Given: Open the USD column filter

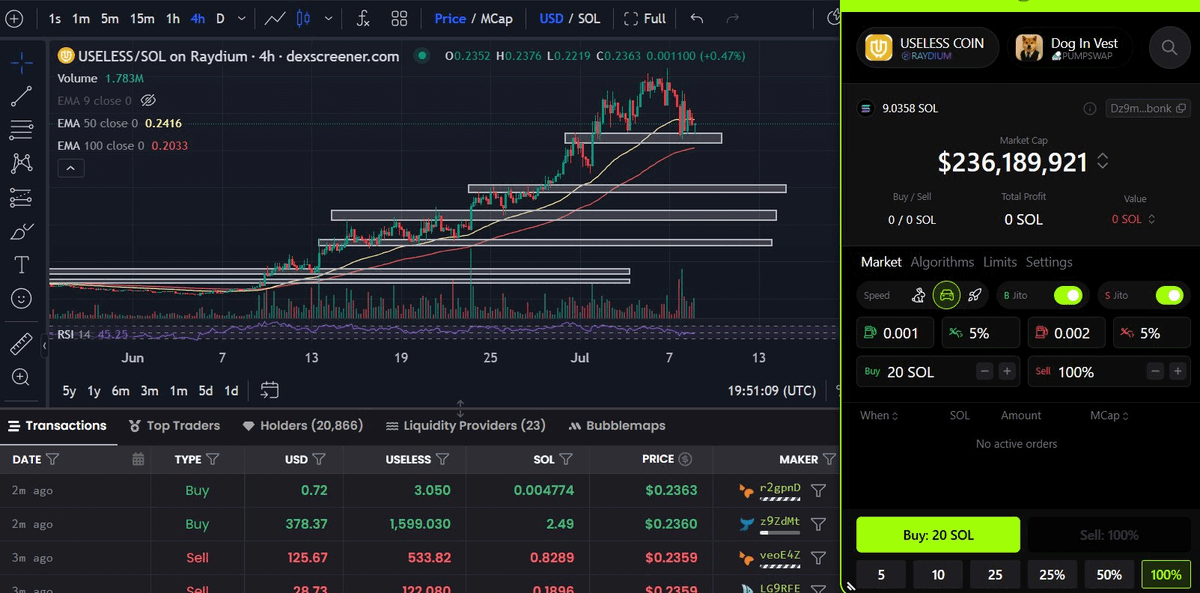Looking at the screenshot, I should click(319, 459).
